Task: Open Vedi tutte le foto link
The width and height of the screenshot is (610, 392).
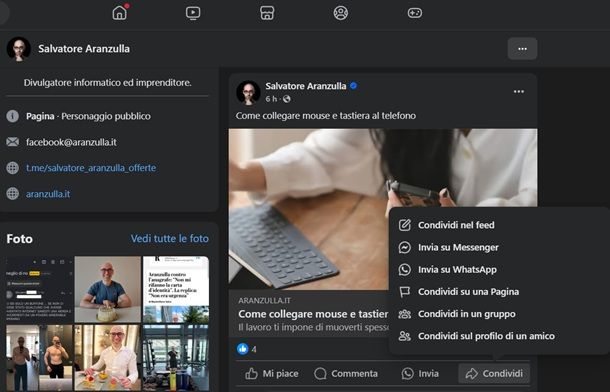Action: 170,238
